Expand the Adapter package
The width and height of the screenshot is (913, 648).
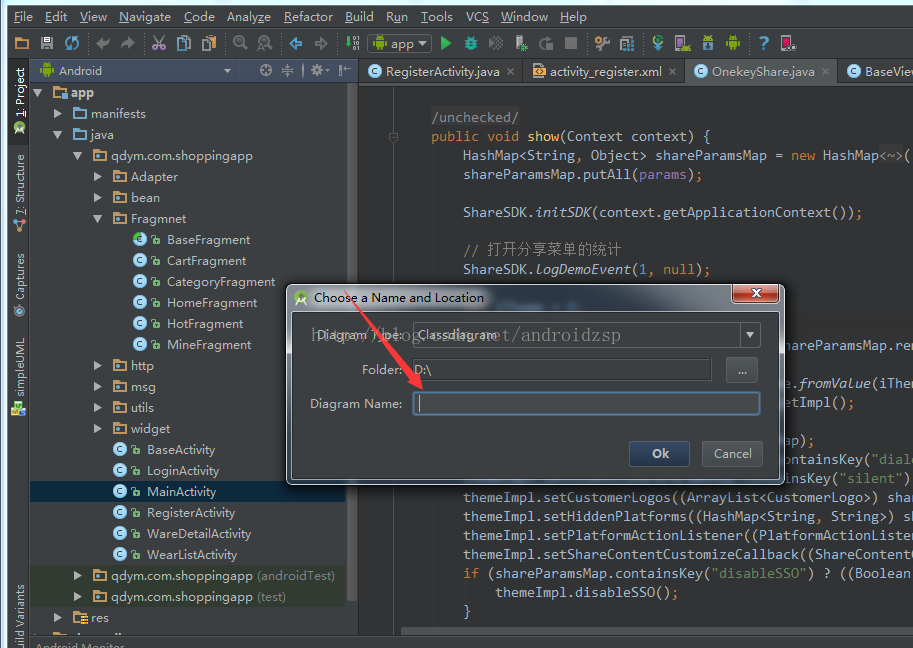[x=98, y=176]
